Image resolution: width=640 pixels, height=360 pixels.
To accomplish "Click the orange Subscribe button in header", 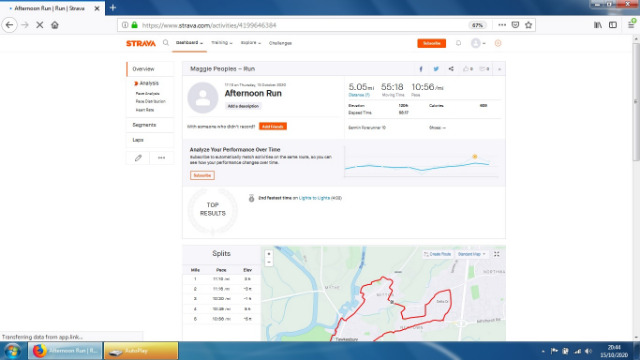I will pyautogui.click(x=431, y=43).
